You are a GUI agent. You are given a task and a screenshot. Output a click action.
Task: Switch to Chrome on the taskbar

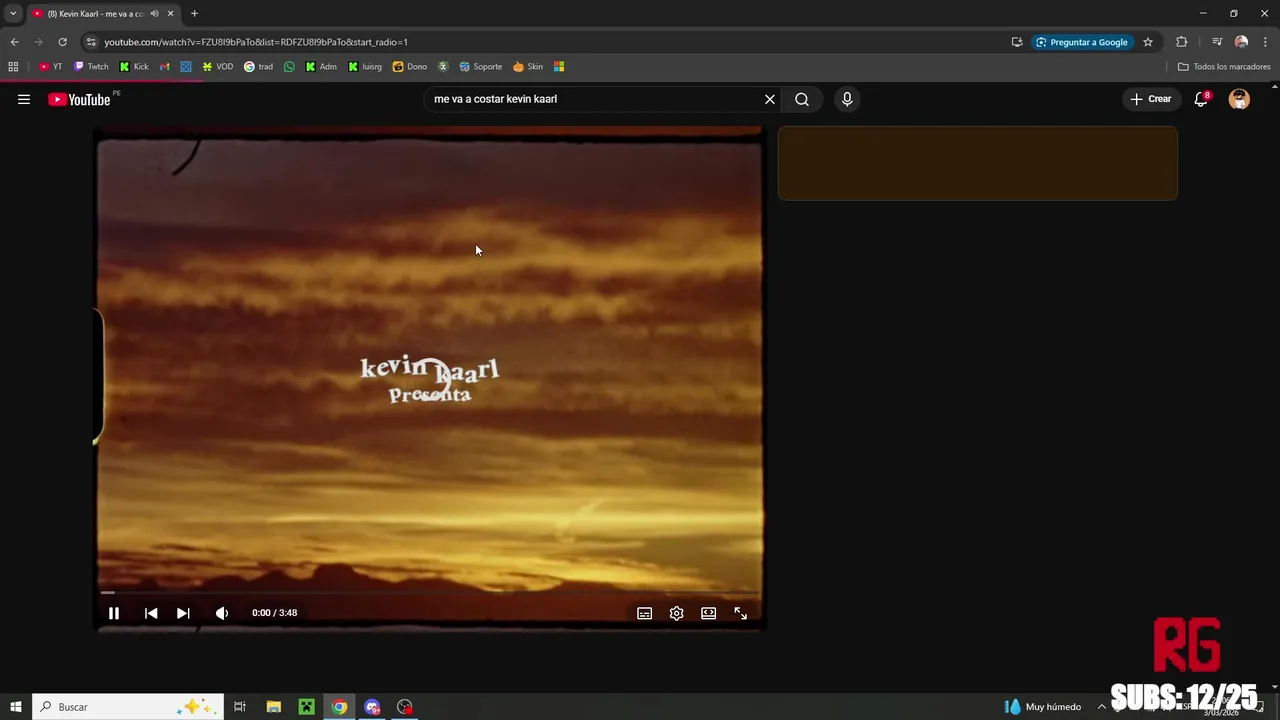(x=339, y=707)
